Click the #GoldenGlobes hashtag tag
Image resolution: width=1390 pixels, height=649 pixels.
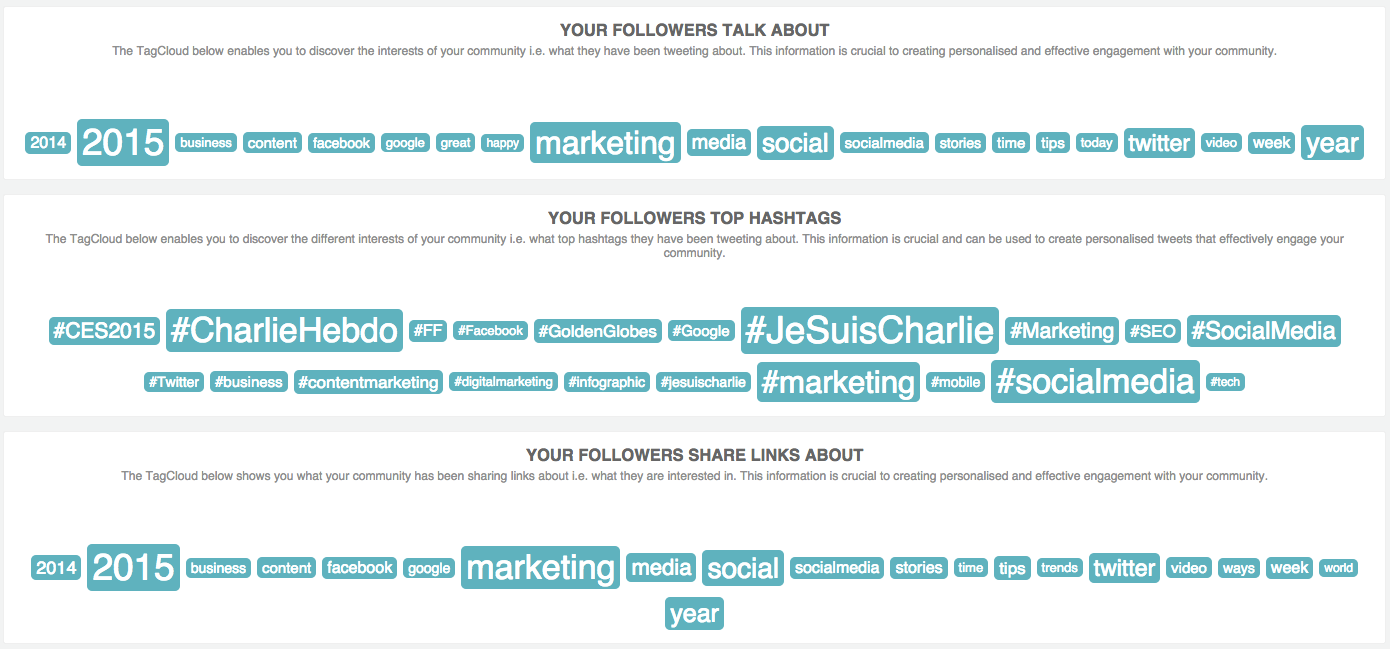coord(598,331)
